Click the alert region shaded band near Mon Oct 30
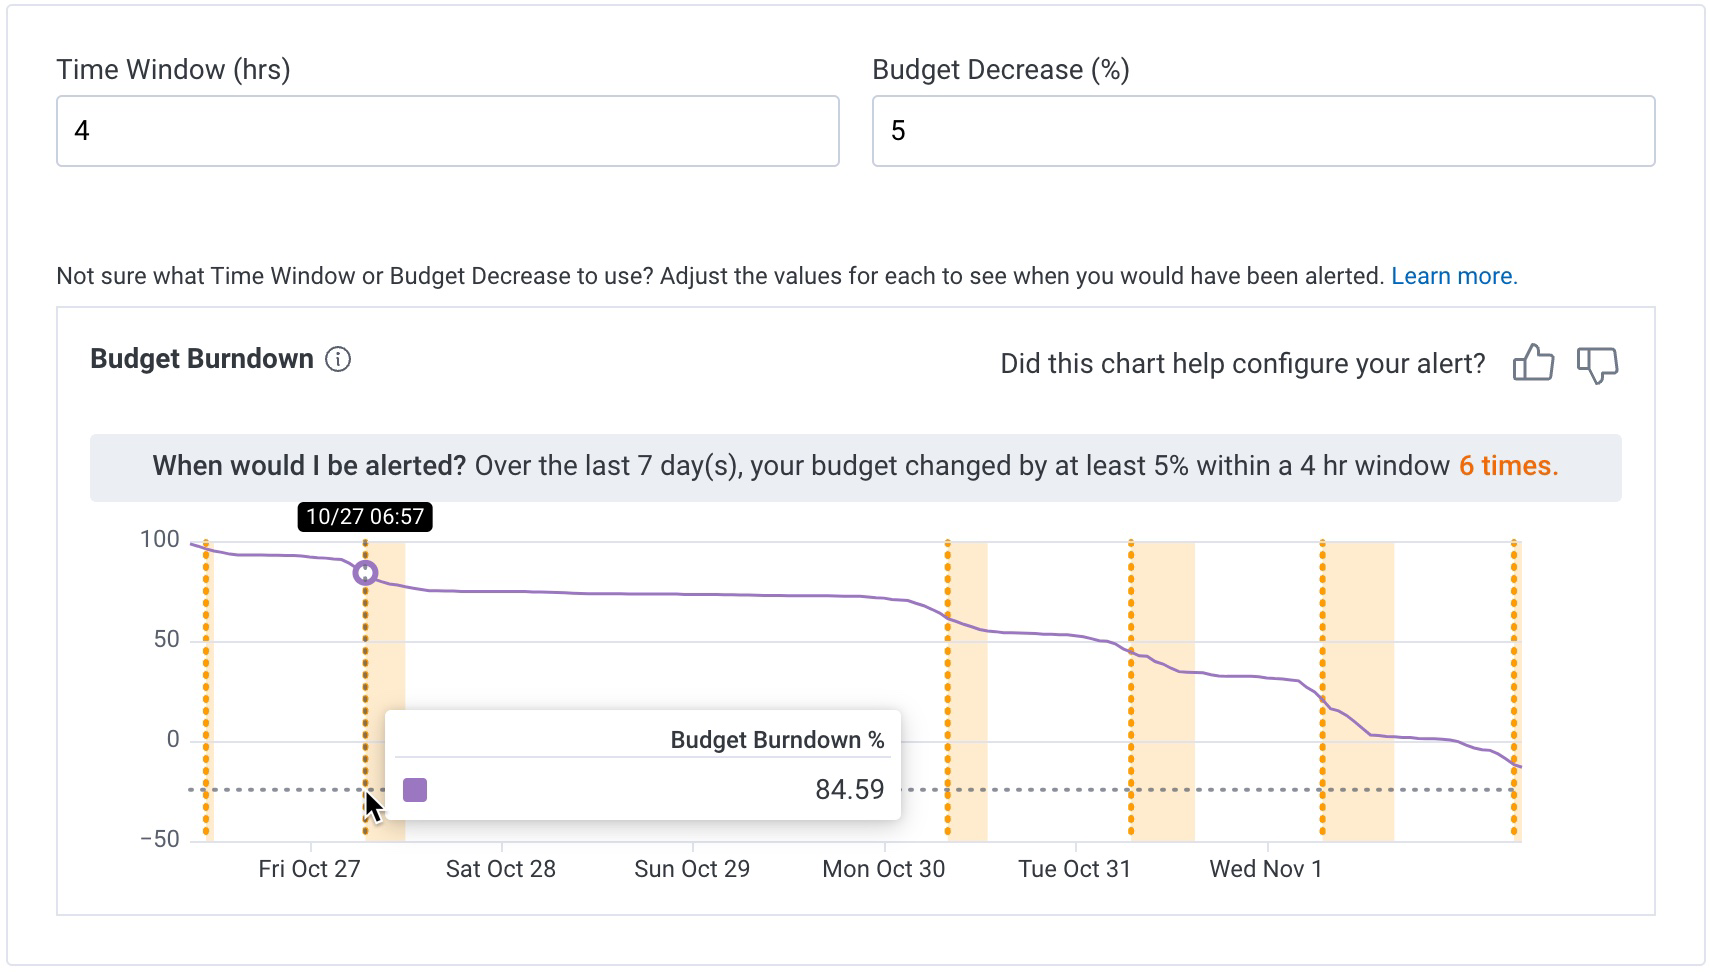This screenshot has height=972, width=1710. [967, 690]
